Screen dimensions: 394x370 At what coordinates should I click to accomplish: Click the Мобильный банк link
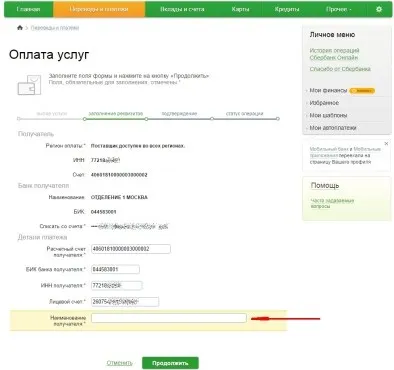[329, 149]
